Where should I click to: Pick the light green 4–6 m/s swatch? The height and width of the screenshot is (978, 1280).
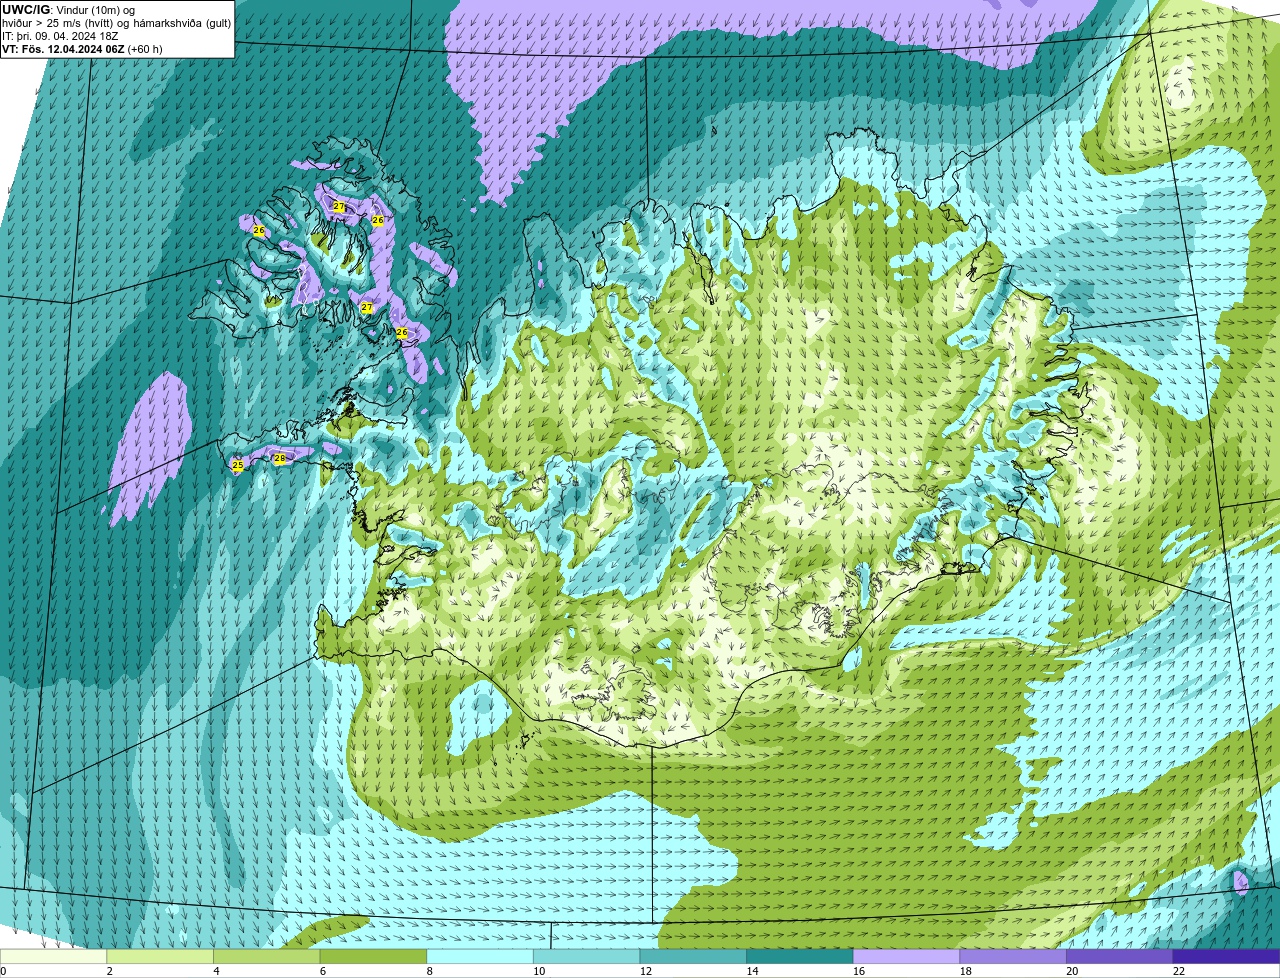tap(267, 957)
